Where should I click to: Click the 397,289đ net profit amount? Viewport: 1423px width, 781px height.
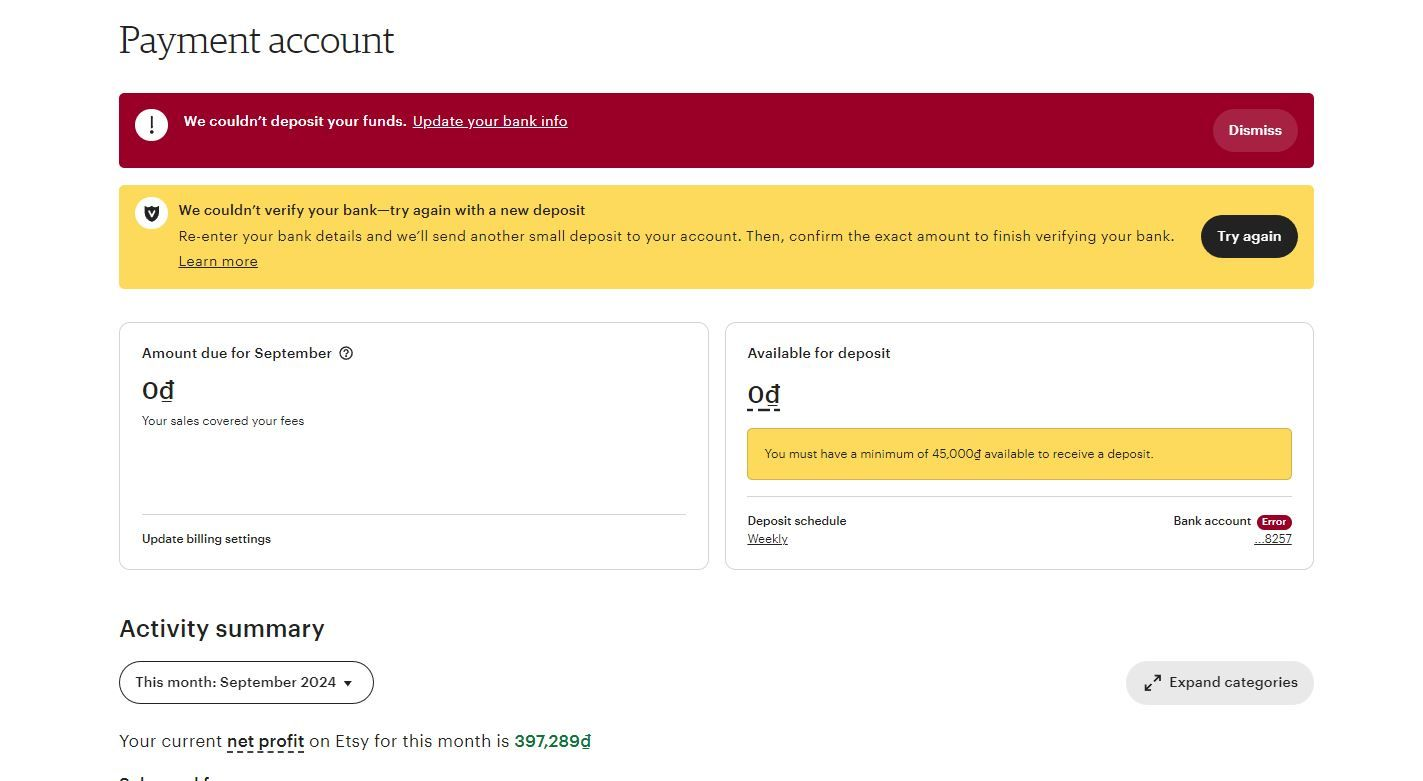[552, 742]
